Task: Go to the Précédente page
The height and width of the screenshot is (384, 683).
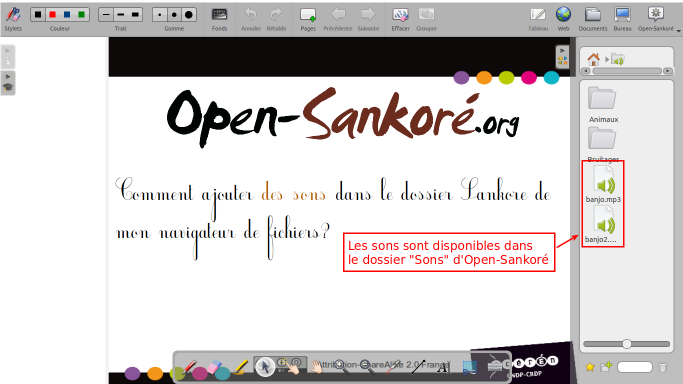Action: click(x=338, y=19)
